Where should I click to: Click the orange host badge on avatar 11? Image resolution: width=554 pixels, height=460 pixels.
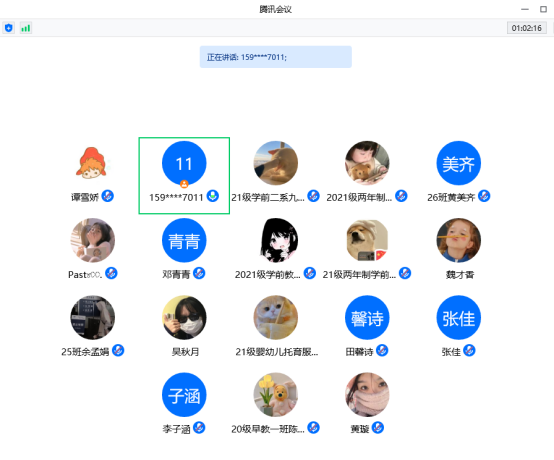pos(184,184)
